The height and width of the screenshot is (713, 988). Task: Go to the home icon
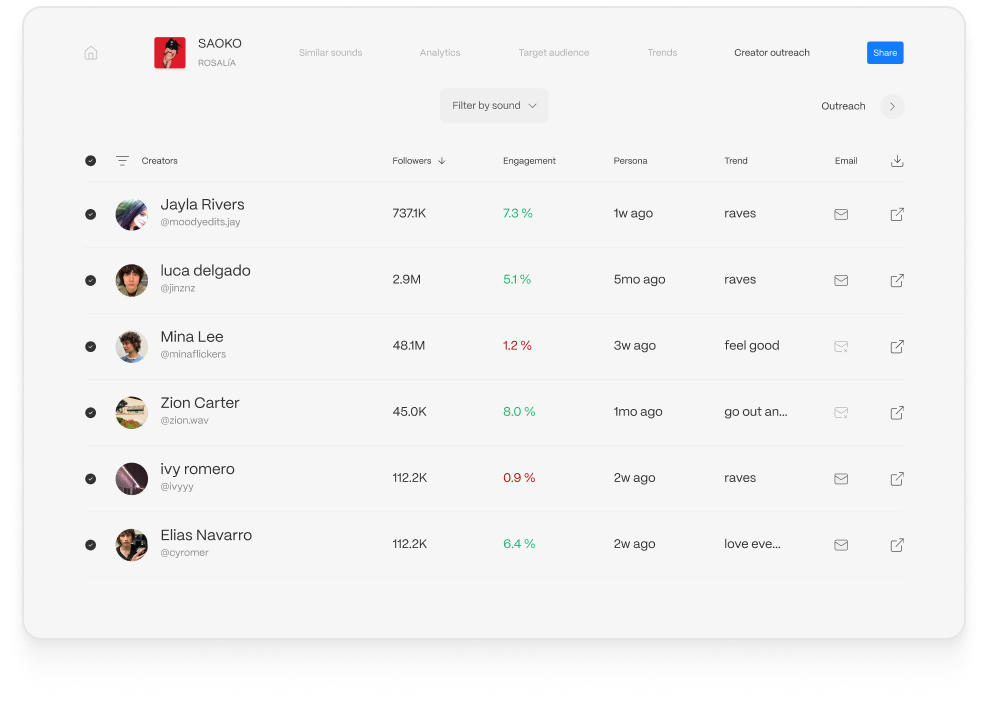pos(91,53)
